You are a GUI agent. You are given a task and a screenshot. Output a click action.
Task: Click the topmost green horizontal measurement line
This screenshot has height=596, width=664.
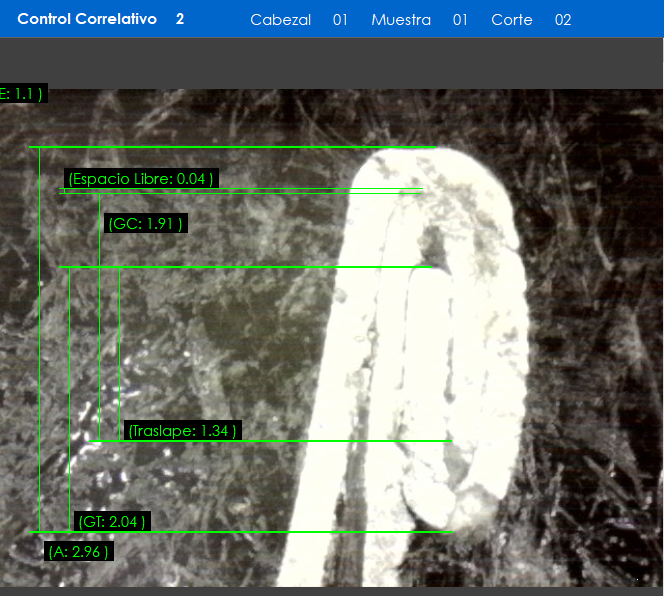(232, 147)
